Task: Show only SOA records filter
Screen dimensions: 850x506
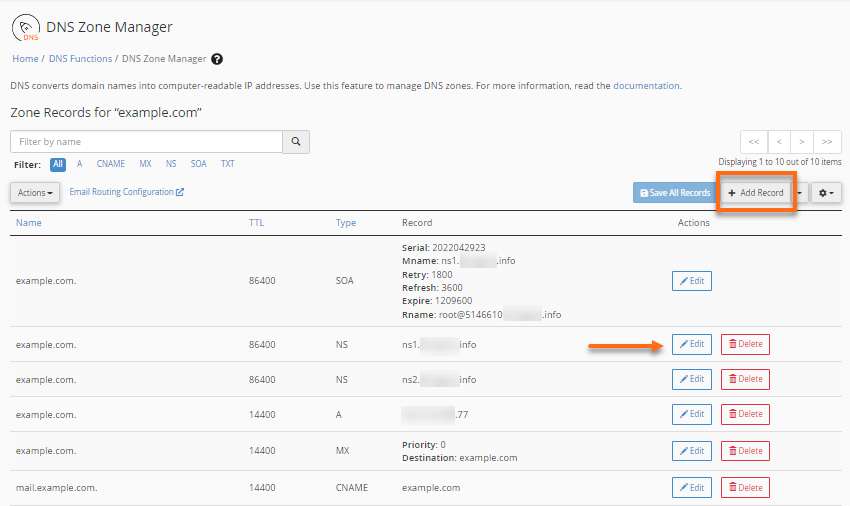Action: click(x=199, y=164)
